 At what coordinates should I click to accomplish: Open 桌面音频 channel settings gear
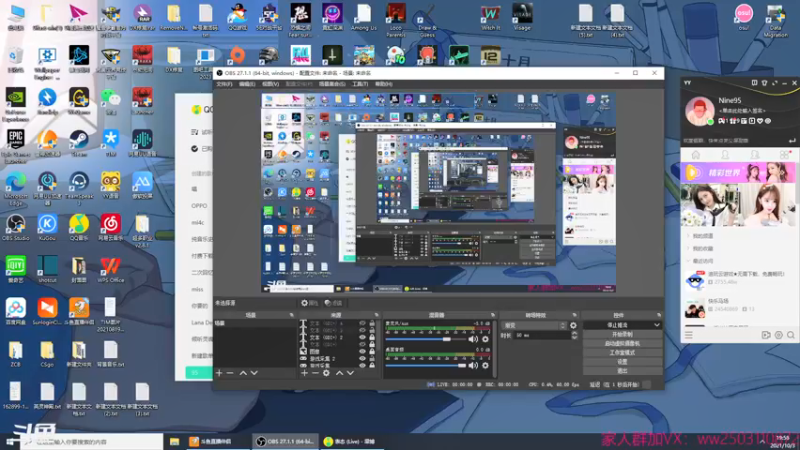click(x=485, y=365)
